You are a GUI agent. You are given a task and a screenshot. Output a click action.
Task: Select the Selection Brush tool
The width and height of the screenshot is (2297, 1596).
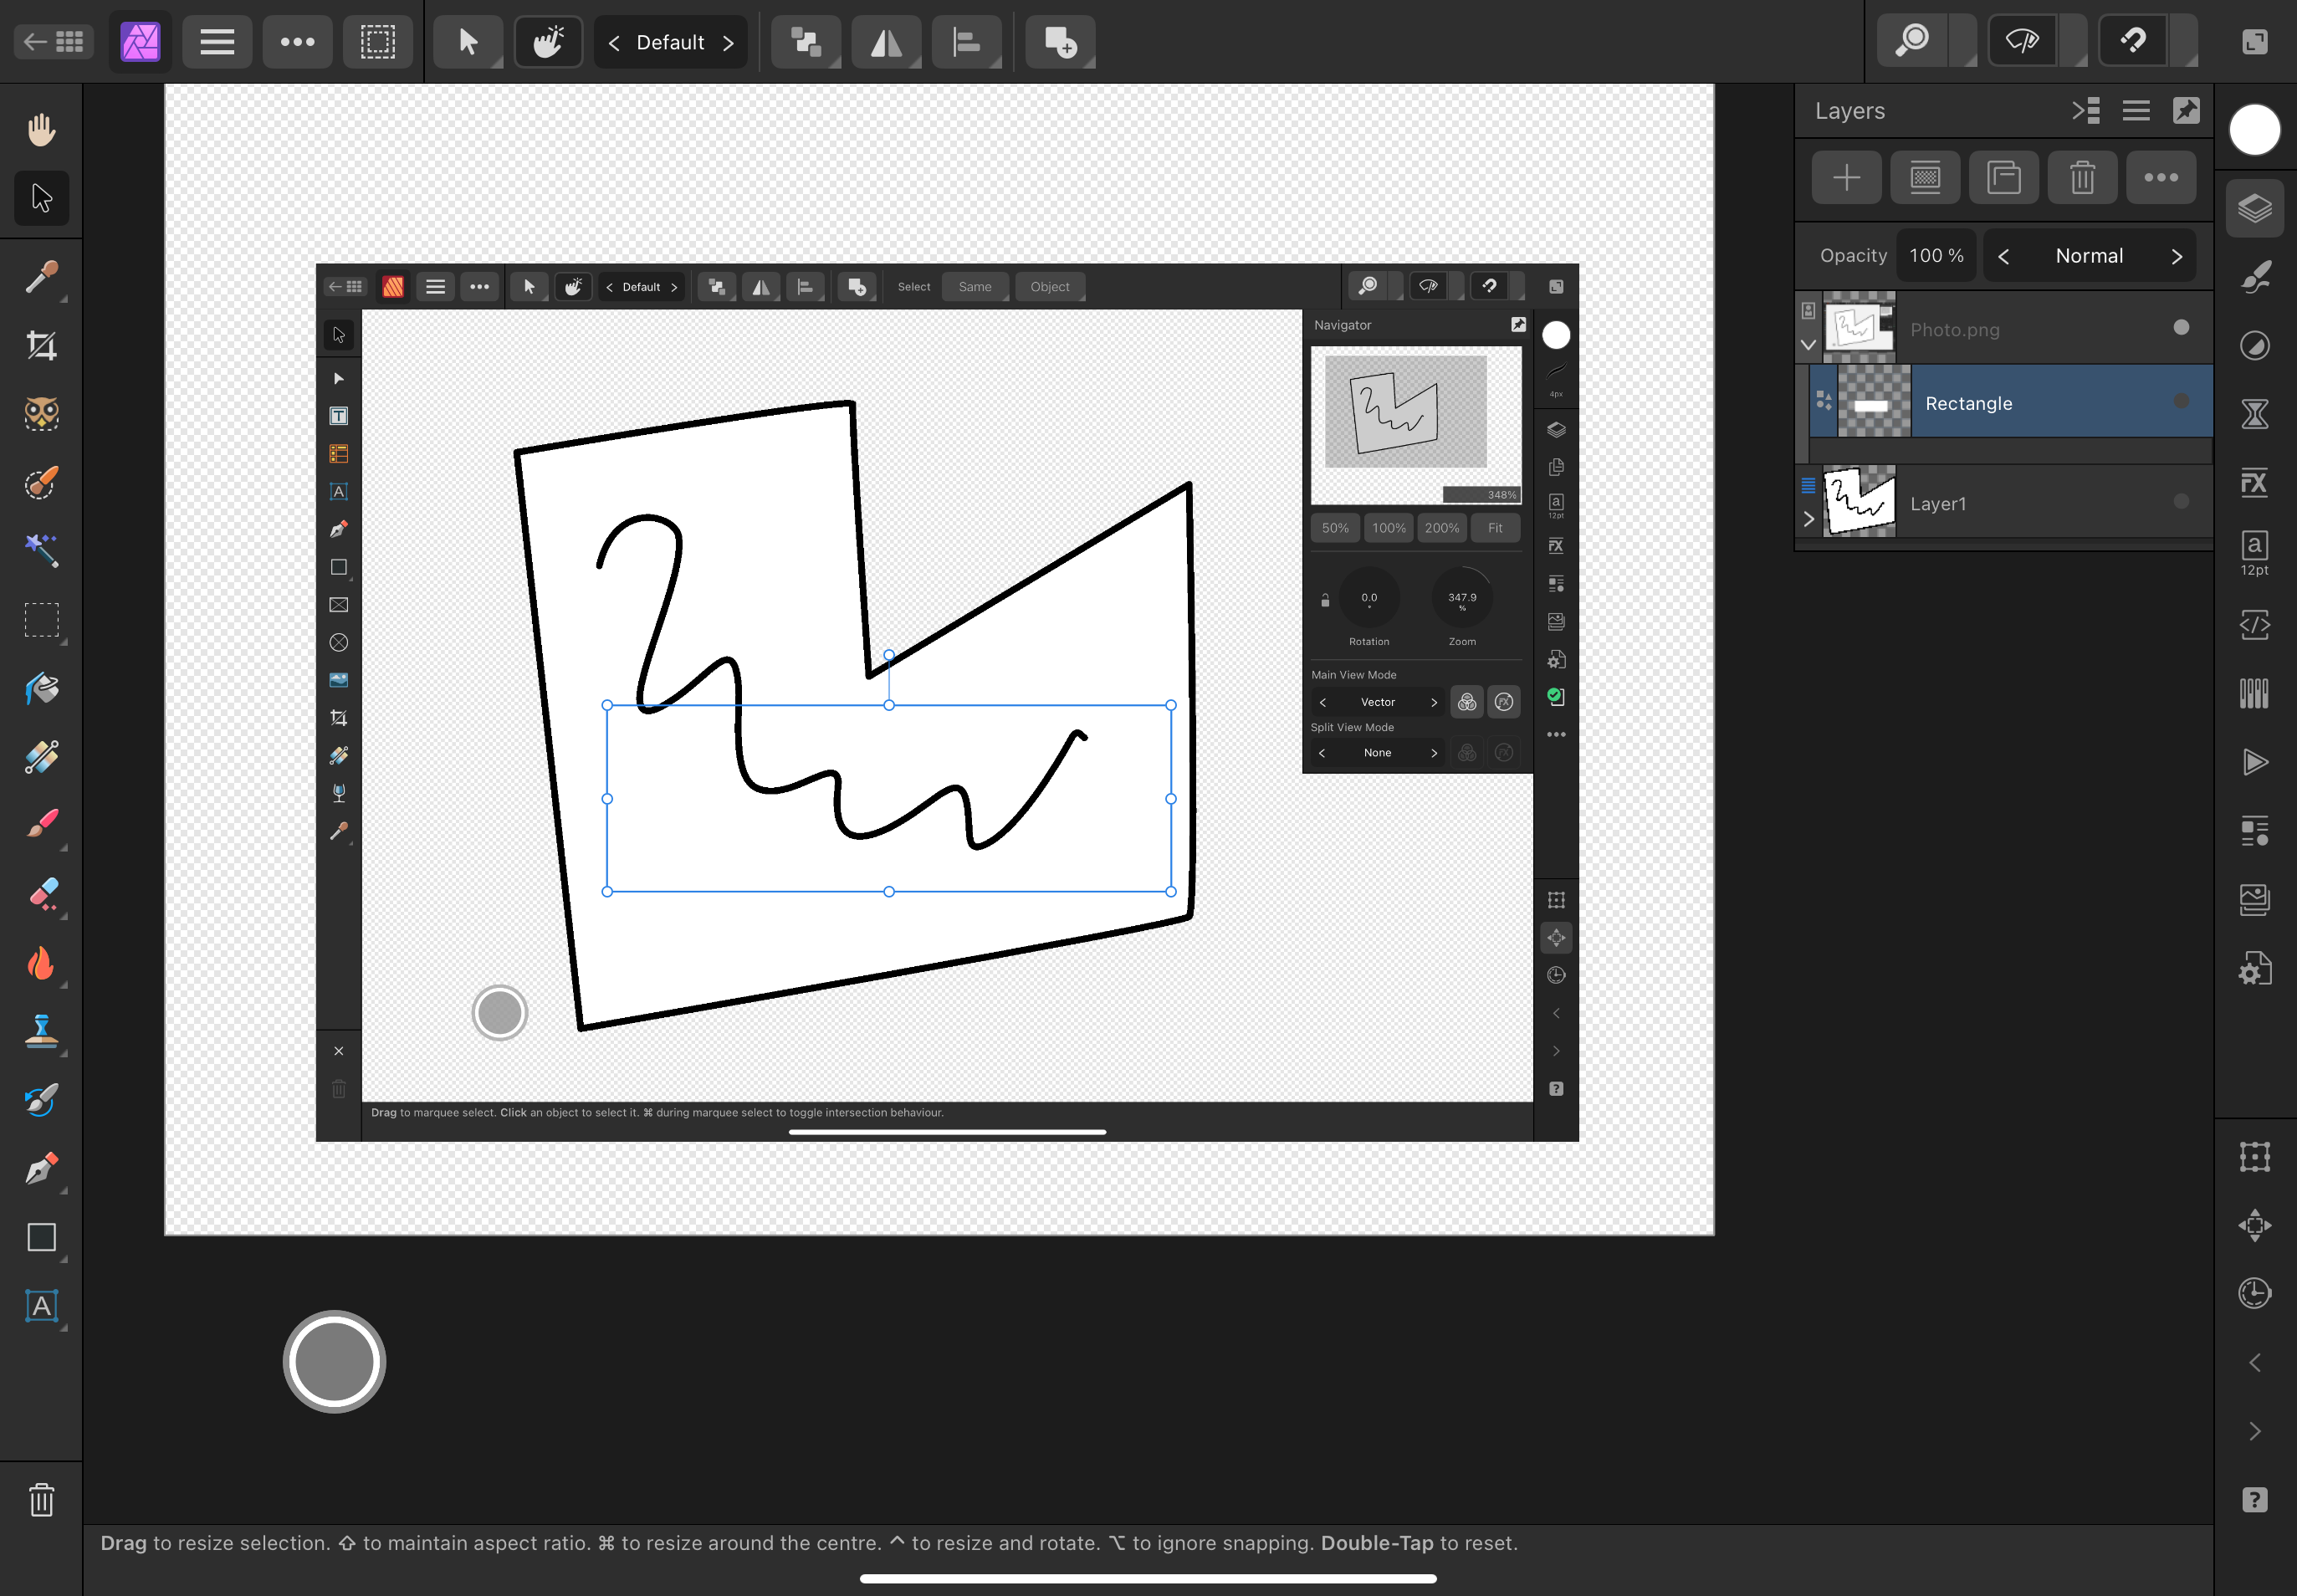tap(41, 483)
